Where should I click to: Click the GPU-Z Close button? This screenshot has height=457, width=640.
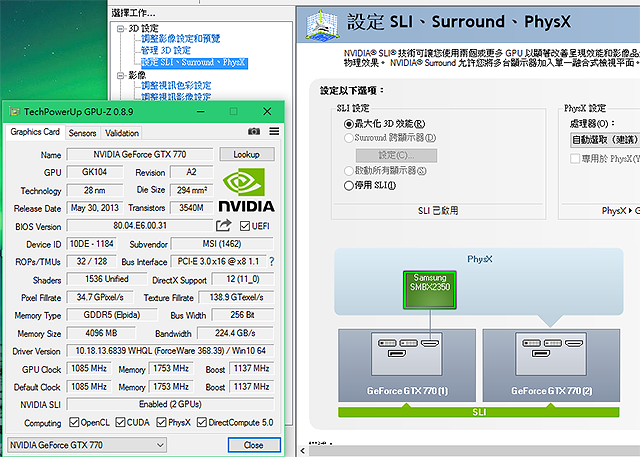(254, 445)
